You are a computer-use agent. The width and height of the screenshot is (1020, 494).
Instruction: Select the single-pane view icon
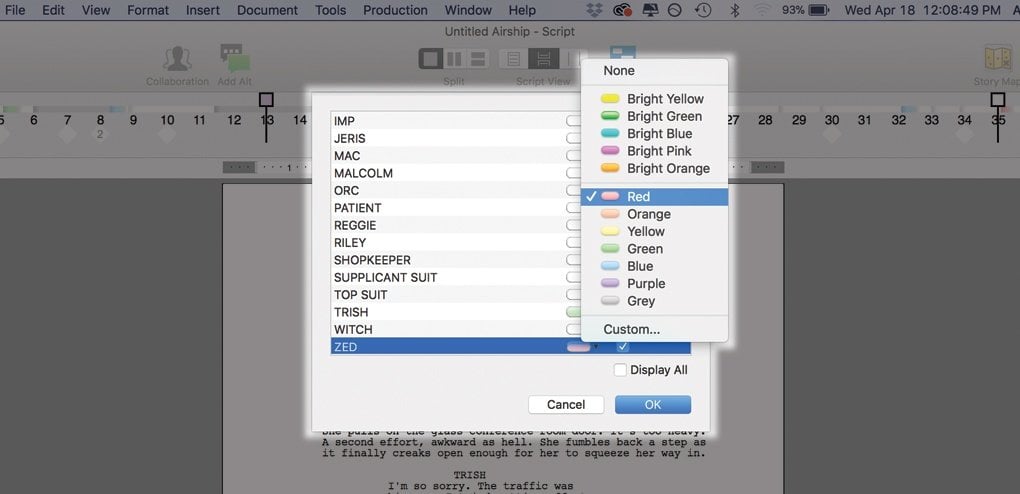pos(430,59)
